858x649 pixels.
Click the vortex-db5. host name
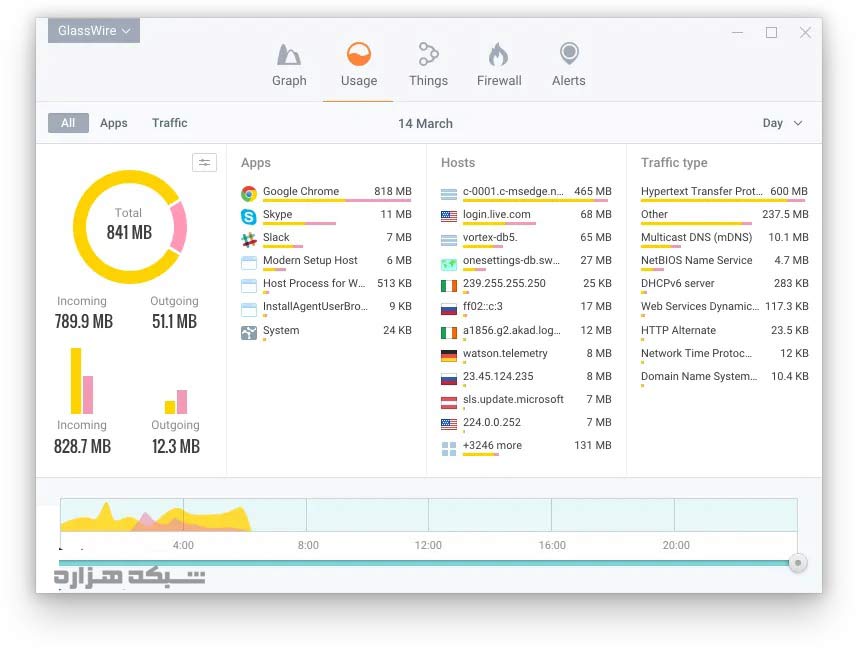coord(490,237)
